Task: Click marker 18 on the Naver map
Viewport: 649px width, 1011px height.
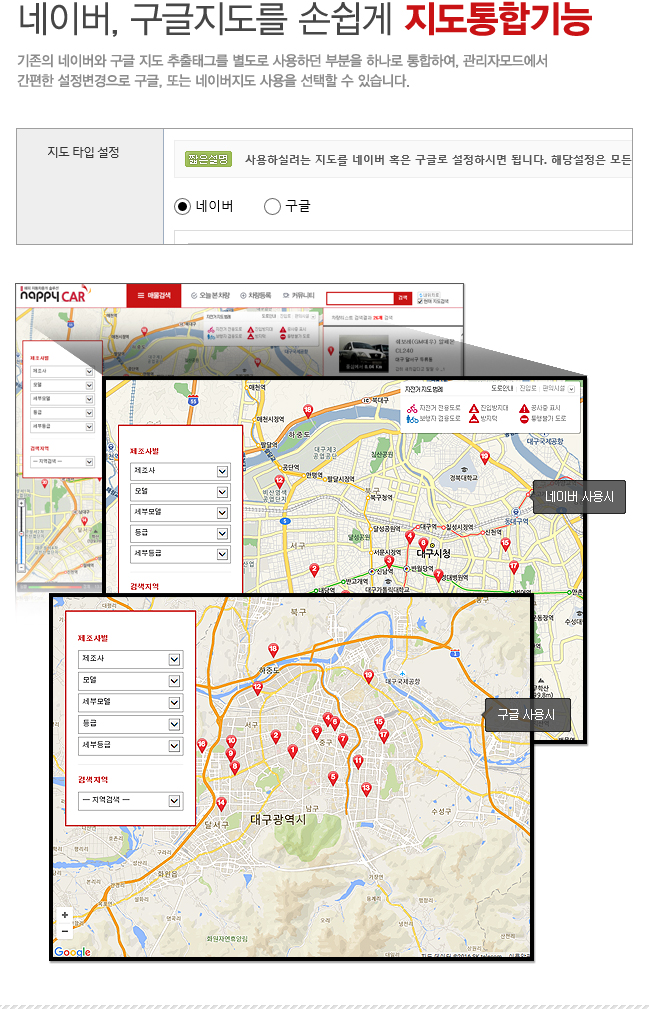Action: point(308,411)
